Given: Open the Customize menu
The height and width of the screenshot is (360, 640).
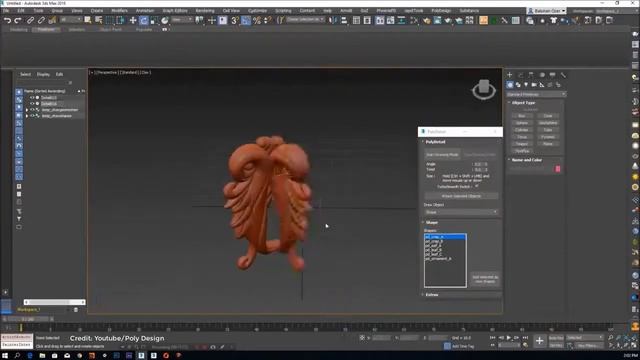Looking at the screenshot, I should (257, 11).
